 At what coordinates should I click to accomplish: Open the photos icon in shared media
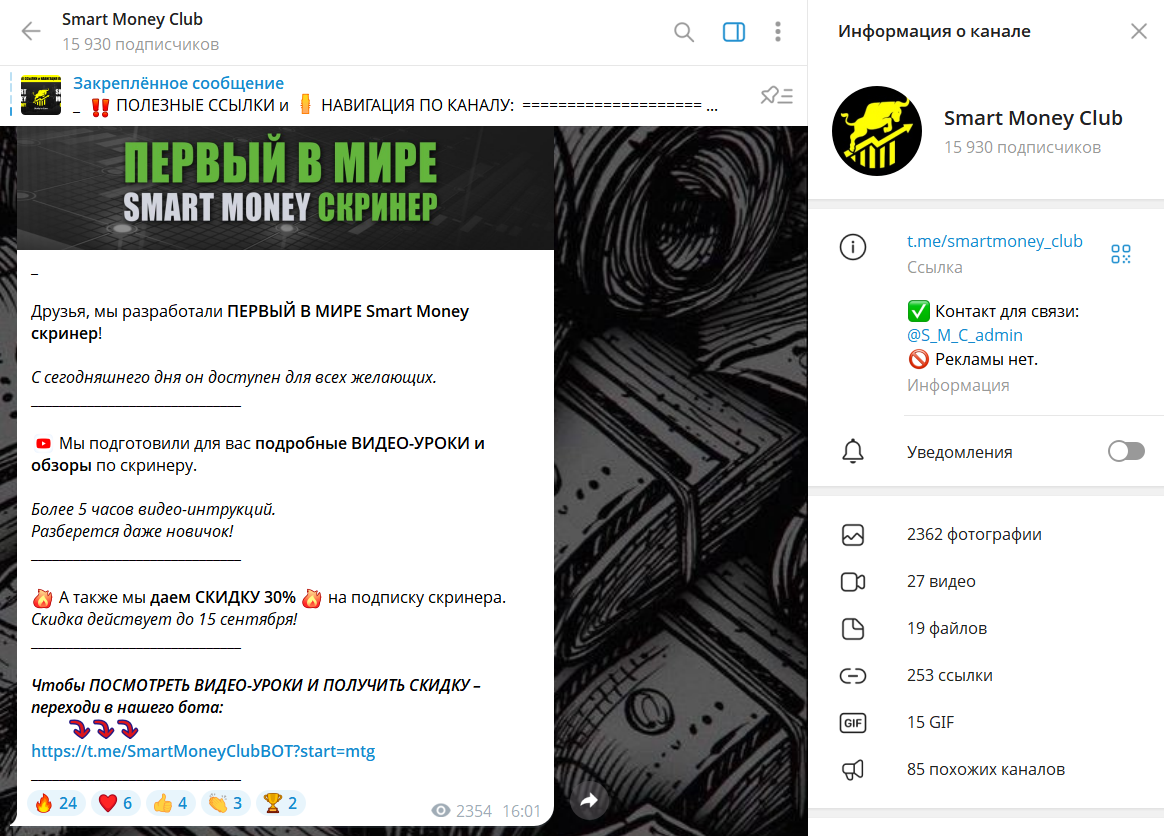coord(852,535)
